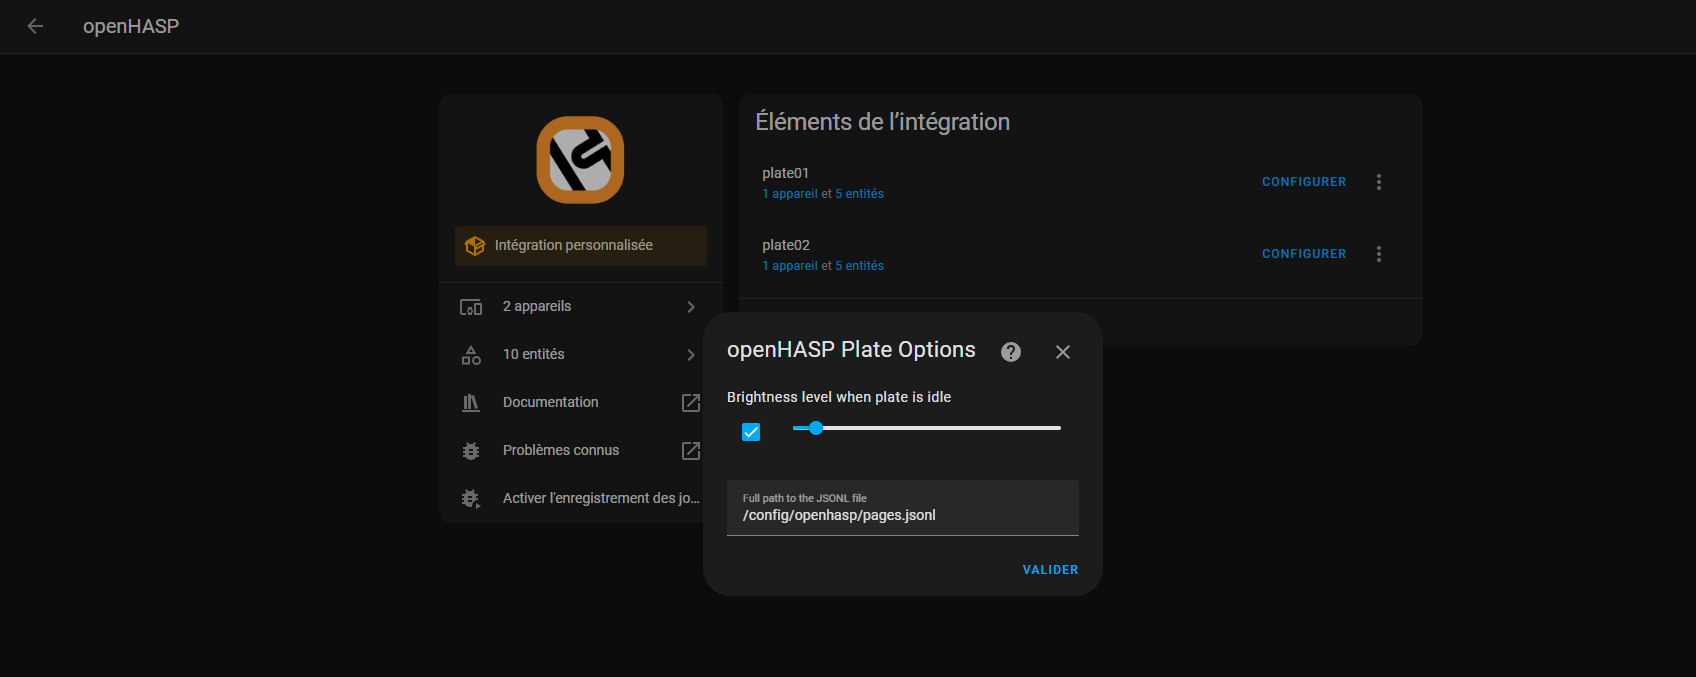Click the idle brightness slider handle
This screenshot has width=1696, height=677.
coord(816,428)
